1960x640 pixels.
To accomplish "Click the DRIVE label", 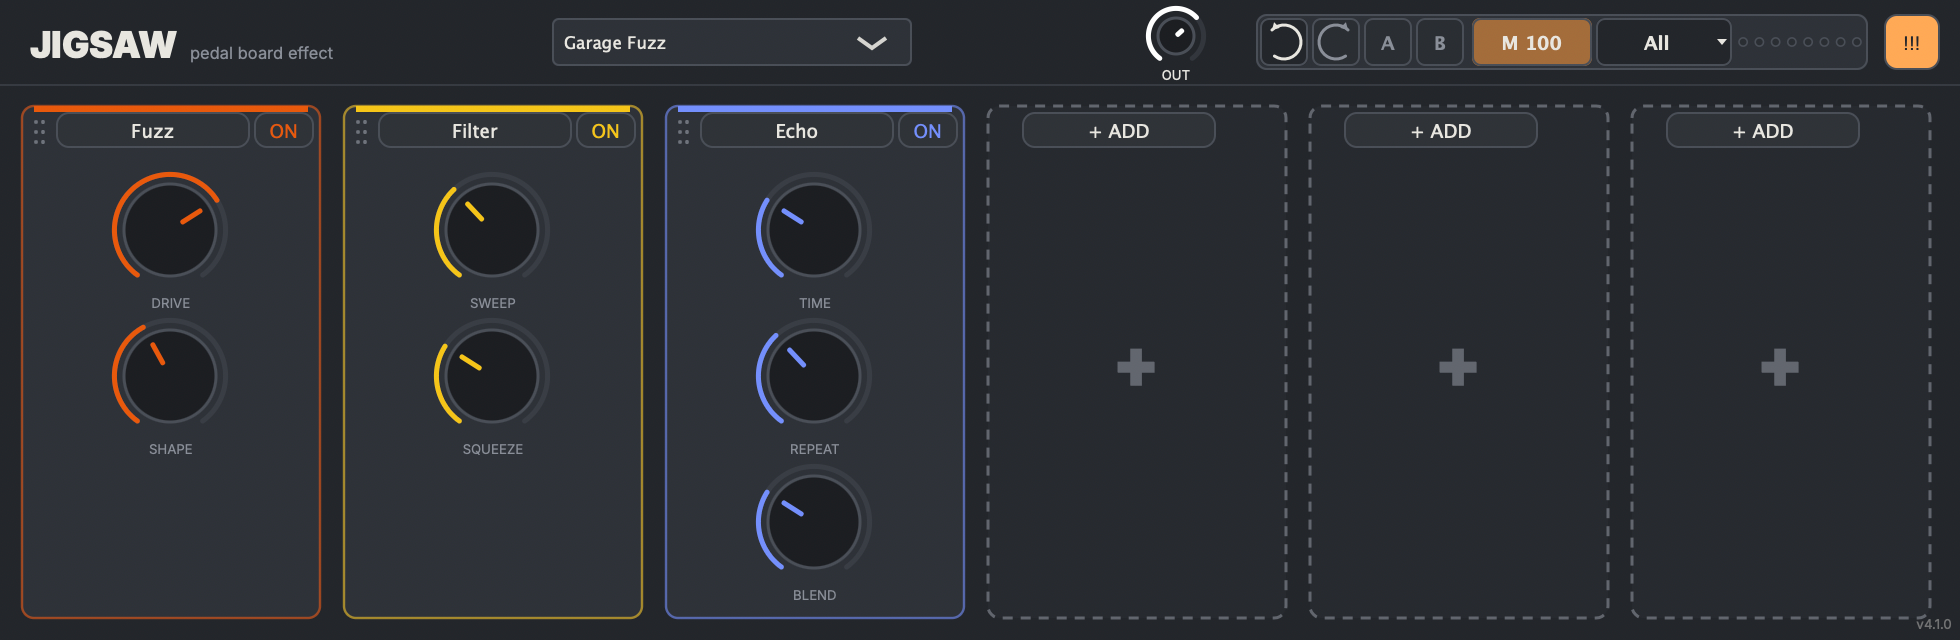I will coord(170,303).
